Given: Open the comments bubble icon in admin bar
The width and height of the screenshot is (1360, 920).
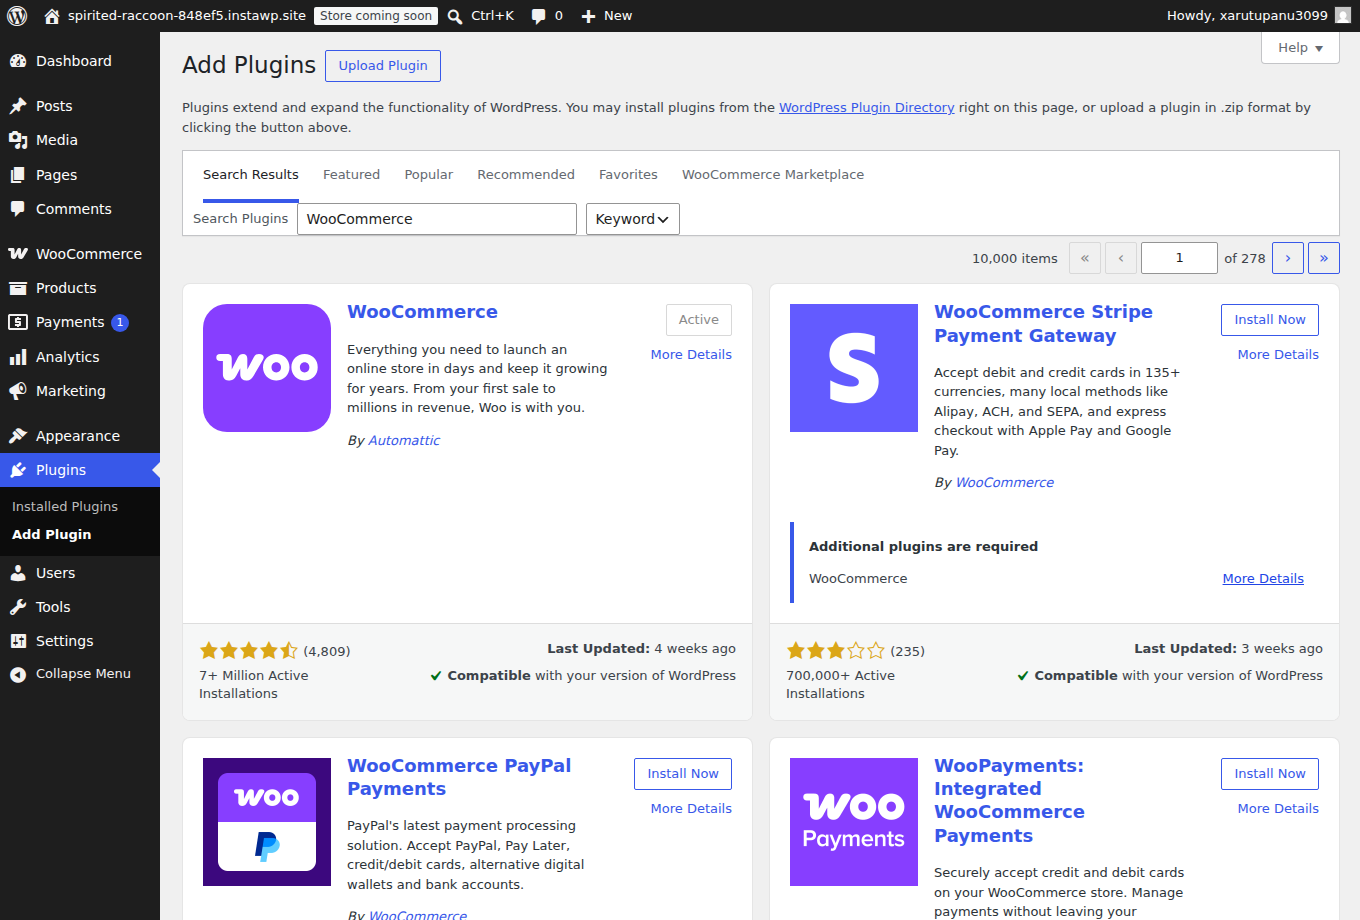Looking at the screenshot, I should 539,16.
